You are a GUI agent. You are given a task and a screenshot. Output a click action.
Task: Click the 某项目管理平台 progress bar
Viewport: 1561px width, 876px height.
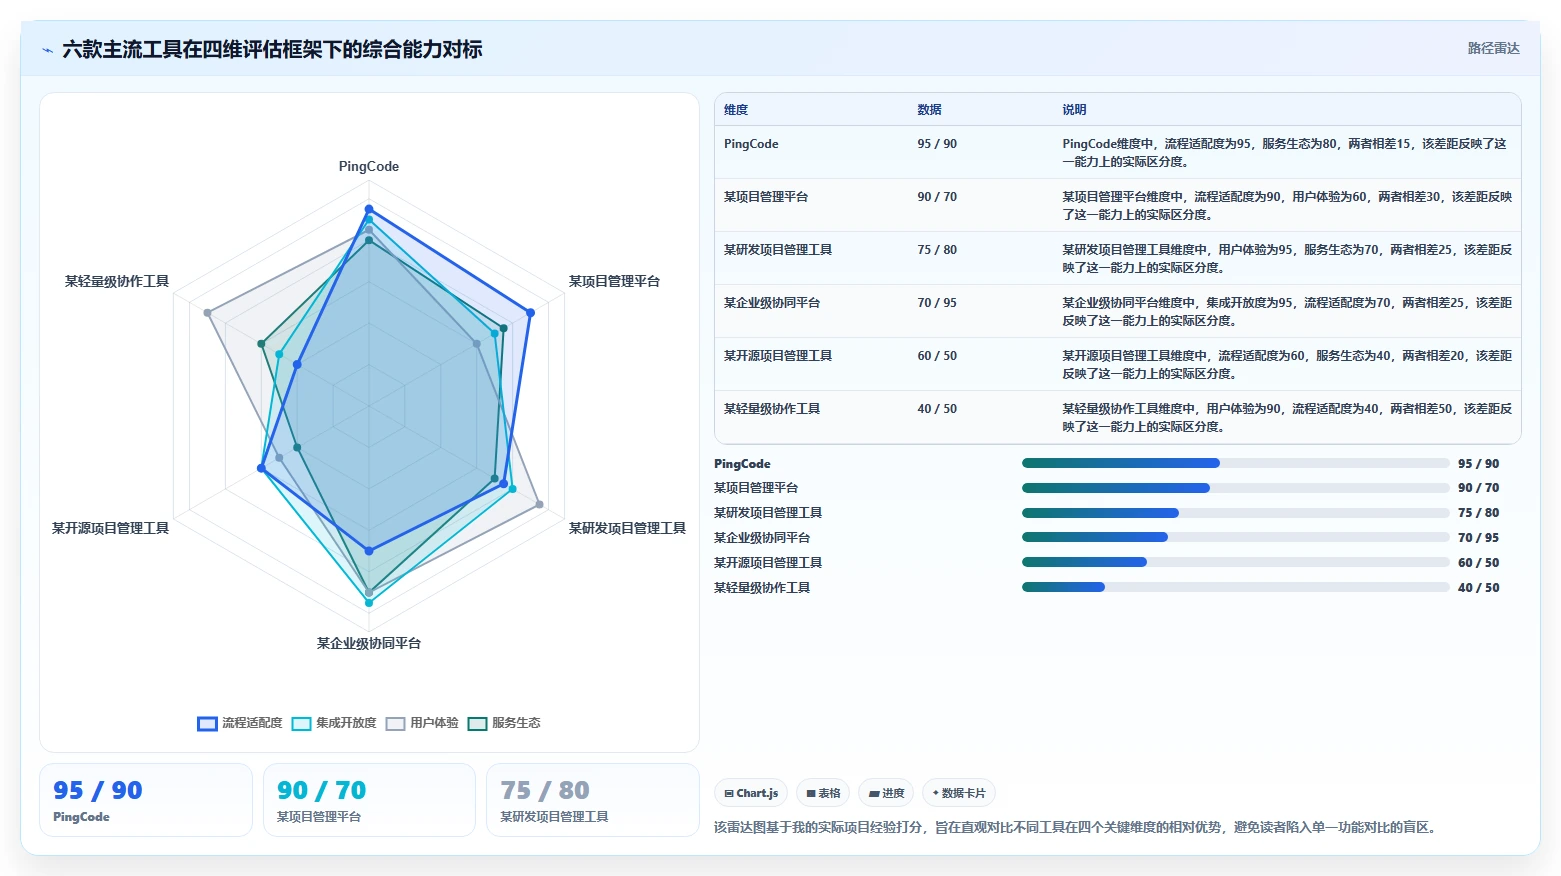(x=1236, y=488)
